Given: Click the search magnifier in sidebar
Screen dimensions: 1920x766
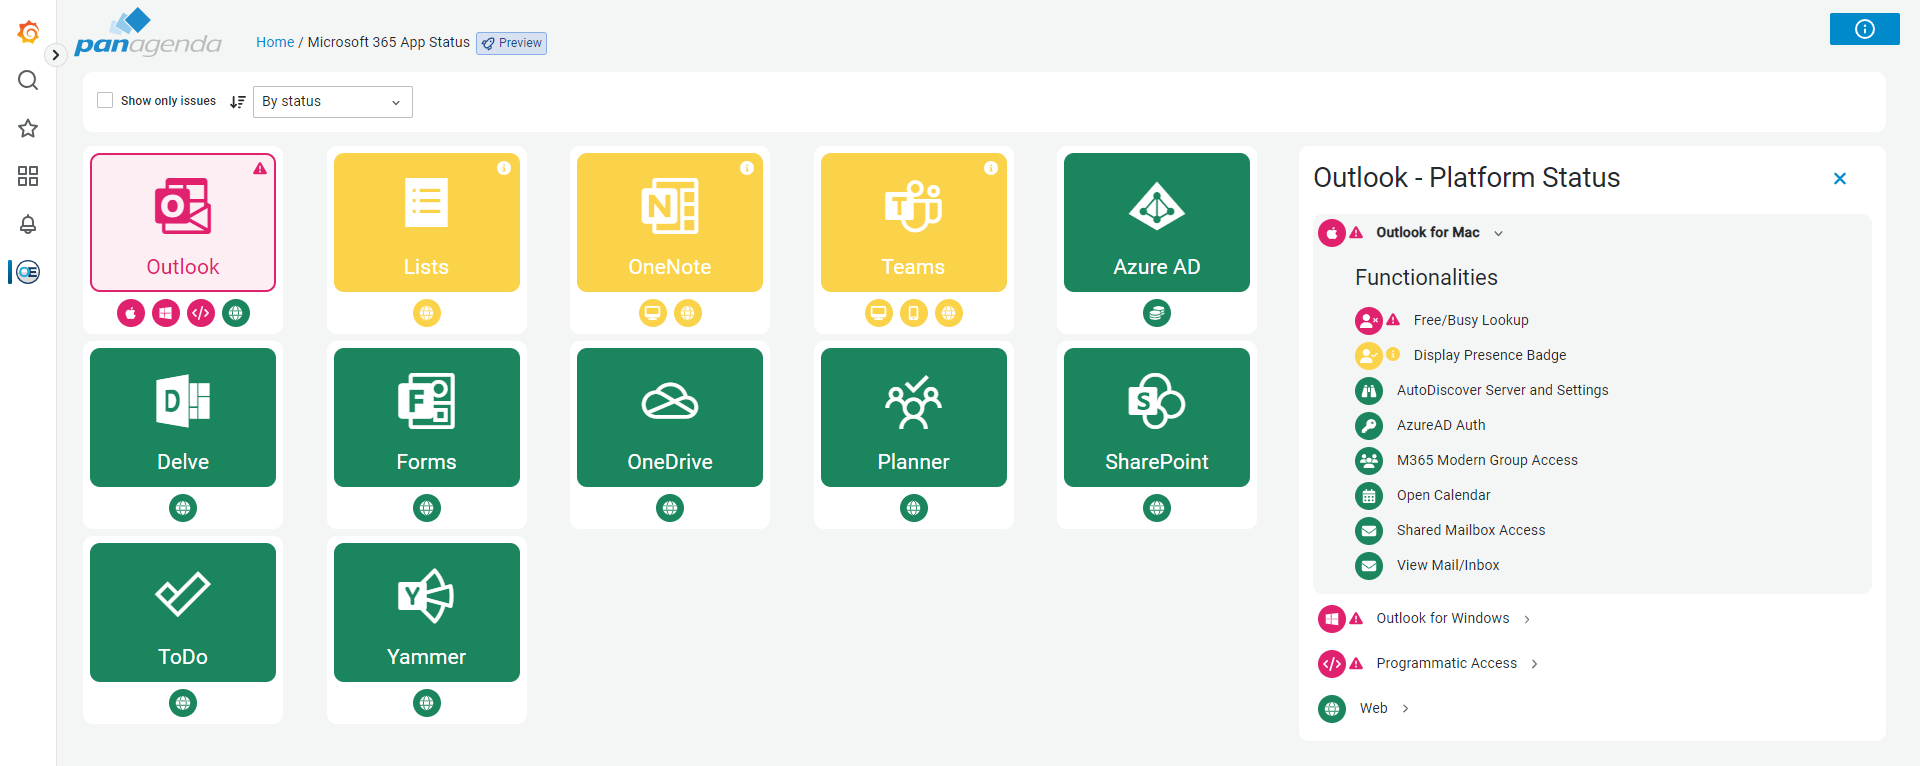Looking at the screenshot, I should [x=28, y=80].
